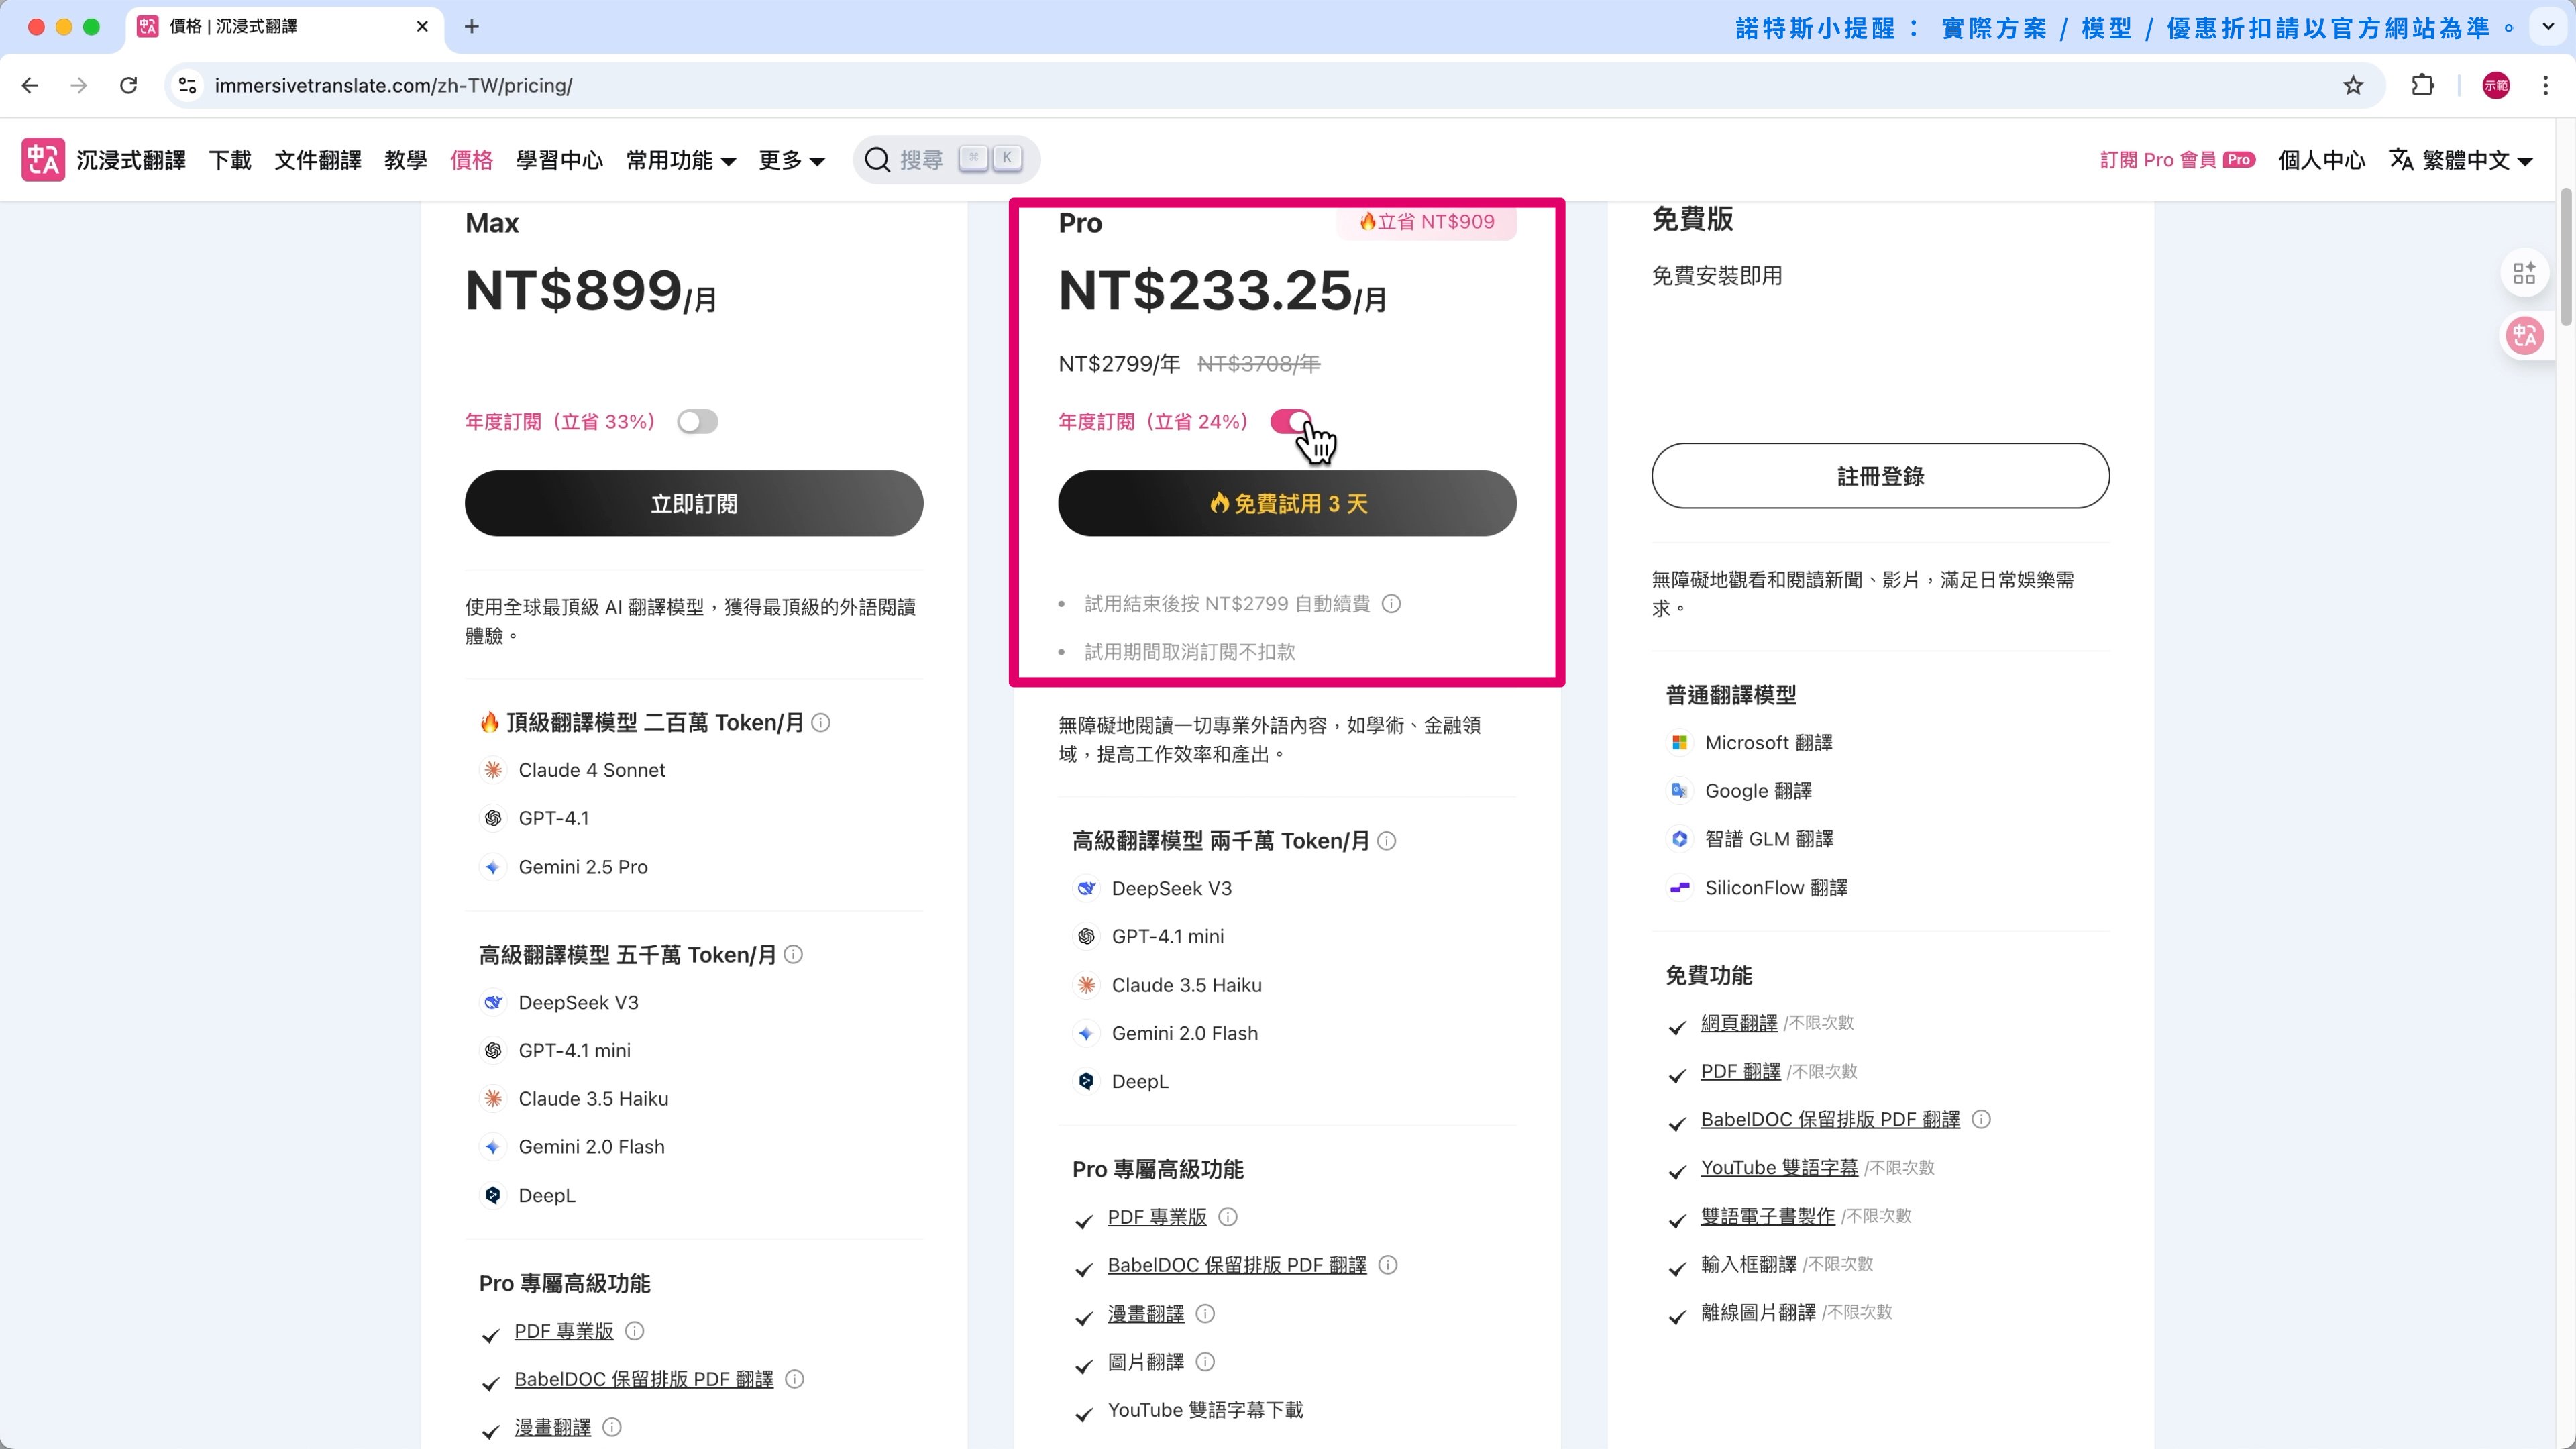Viewport: 2576px width, 1449px height.
Task: Click SiliconFlow 翻譯 in free models
Action: click(1758, 888)
